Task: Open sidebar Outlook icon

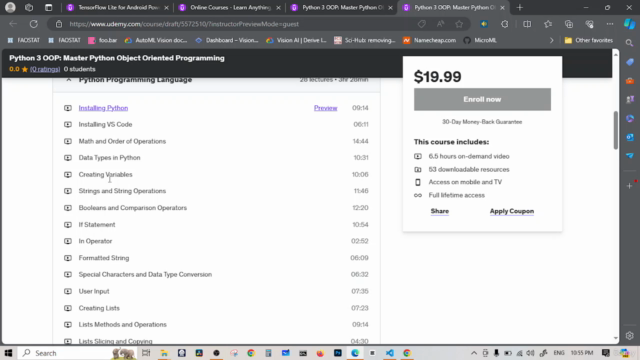Action: point(630,137)
